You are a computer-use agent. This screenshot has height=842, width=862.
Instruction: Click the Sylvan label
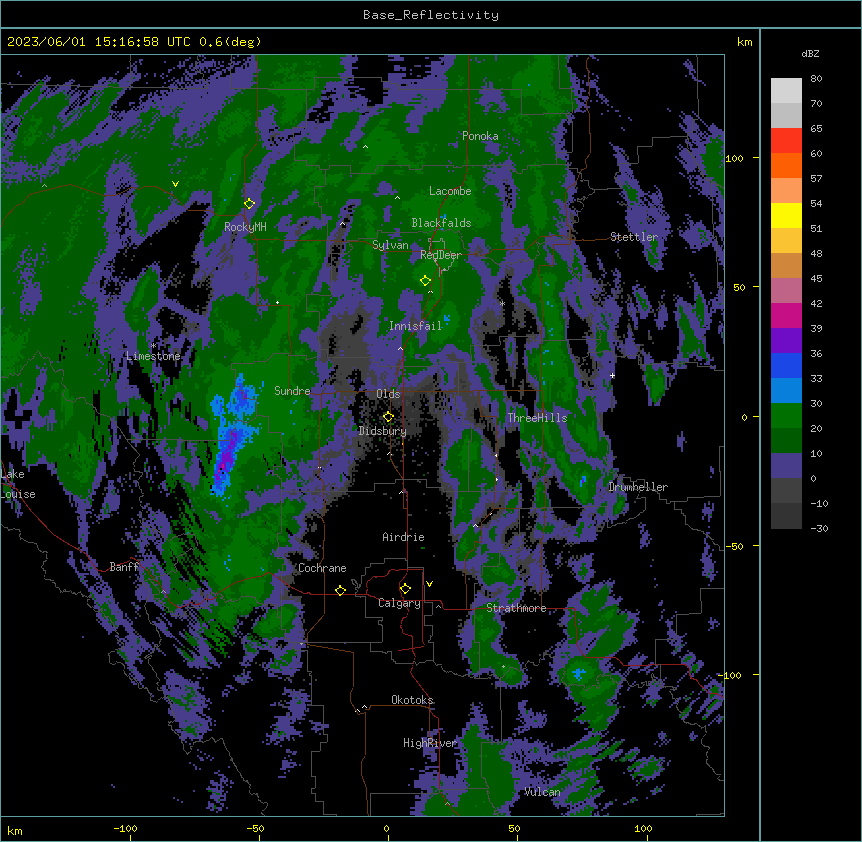point(390,245)
